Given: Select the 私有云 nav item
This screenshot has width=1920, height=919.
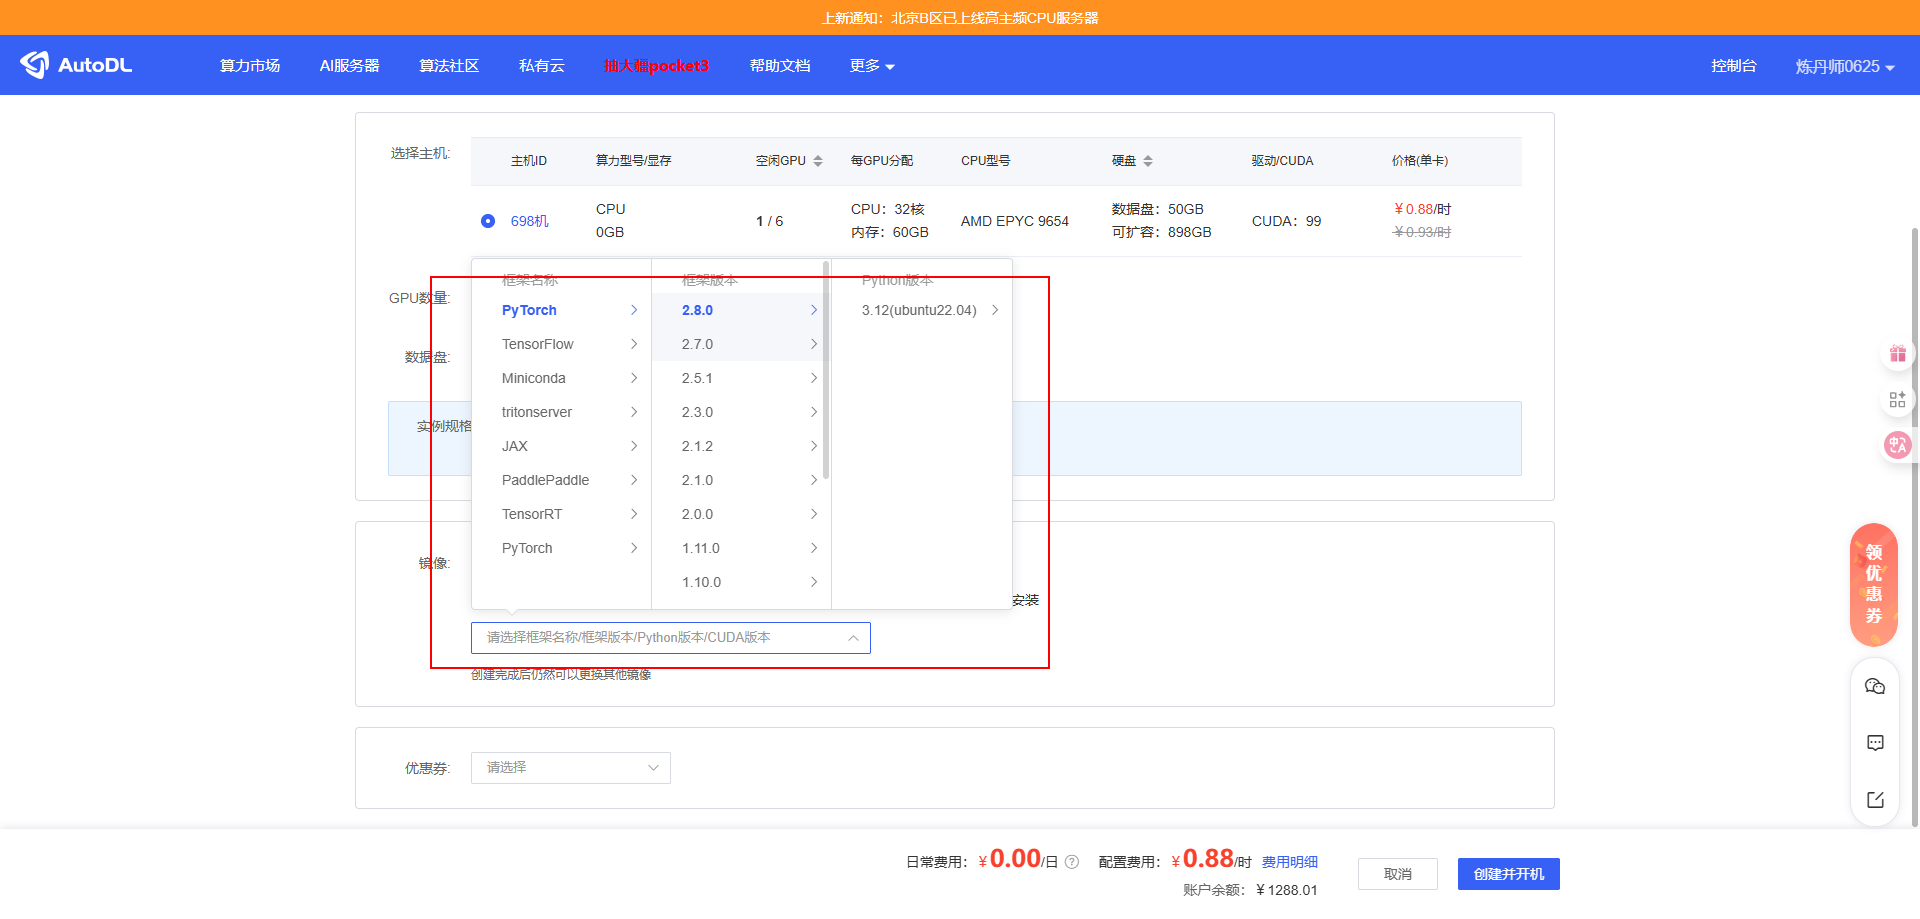Looking at the screenshot, I should click(x=542, y=65).
